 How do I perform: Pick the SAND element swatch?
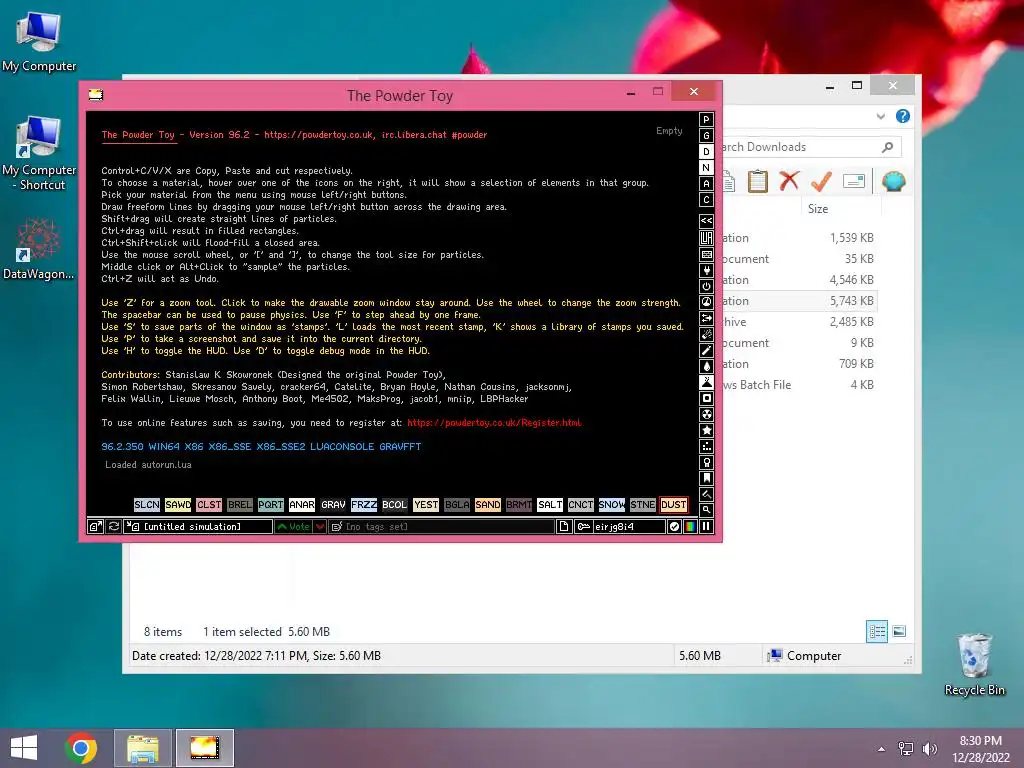pyautogui.click(x=488, y=505)
